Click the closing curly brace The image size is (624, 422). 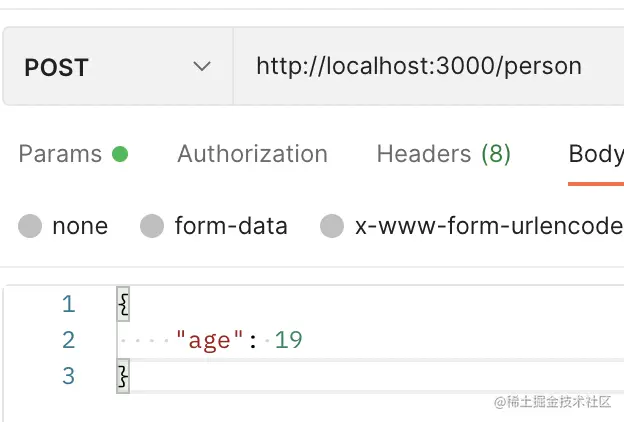[124, 376]
